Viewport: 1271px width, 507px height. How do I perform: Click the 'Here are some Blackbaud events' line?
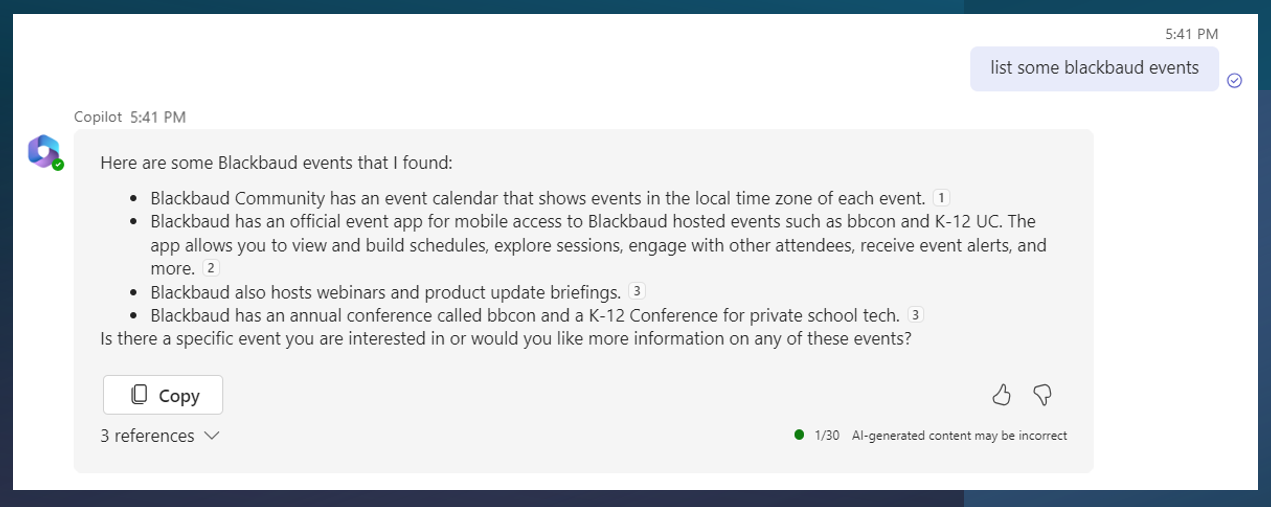277,162
